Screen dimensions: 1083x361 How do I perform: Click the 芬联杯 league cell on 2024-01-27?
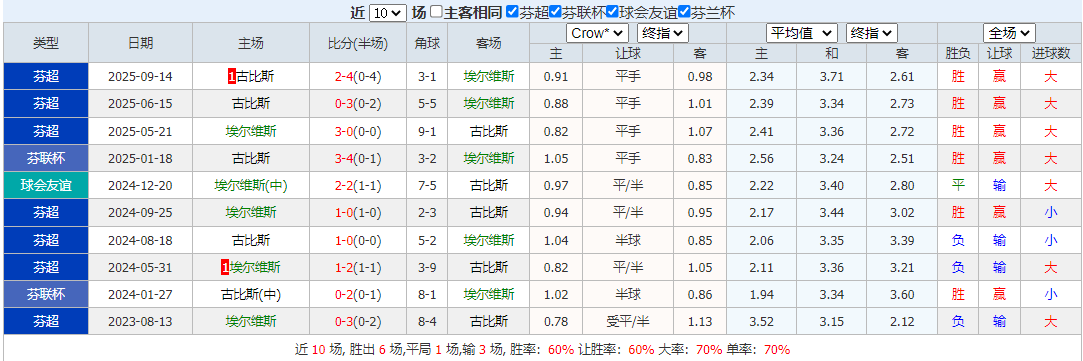tap(46, 294)
